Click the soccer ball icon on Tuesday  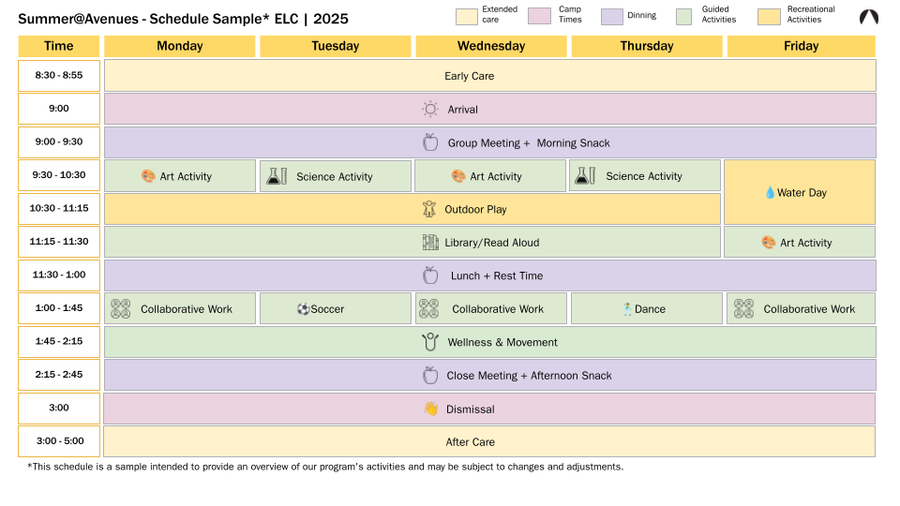click(x=303, y=309)
